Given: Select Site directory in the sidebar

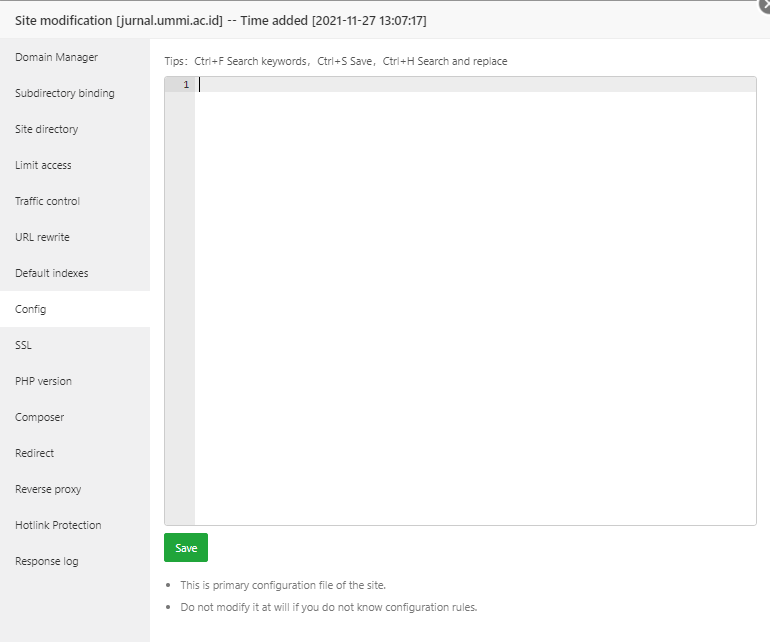Looking at the screenshot, I should (x=46, y=129).
